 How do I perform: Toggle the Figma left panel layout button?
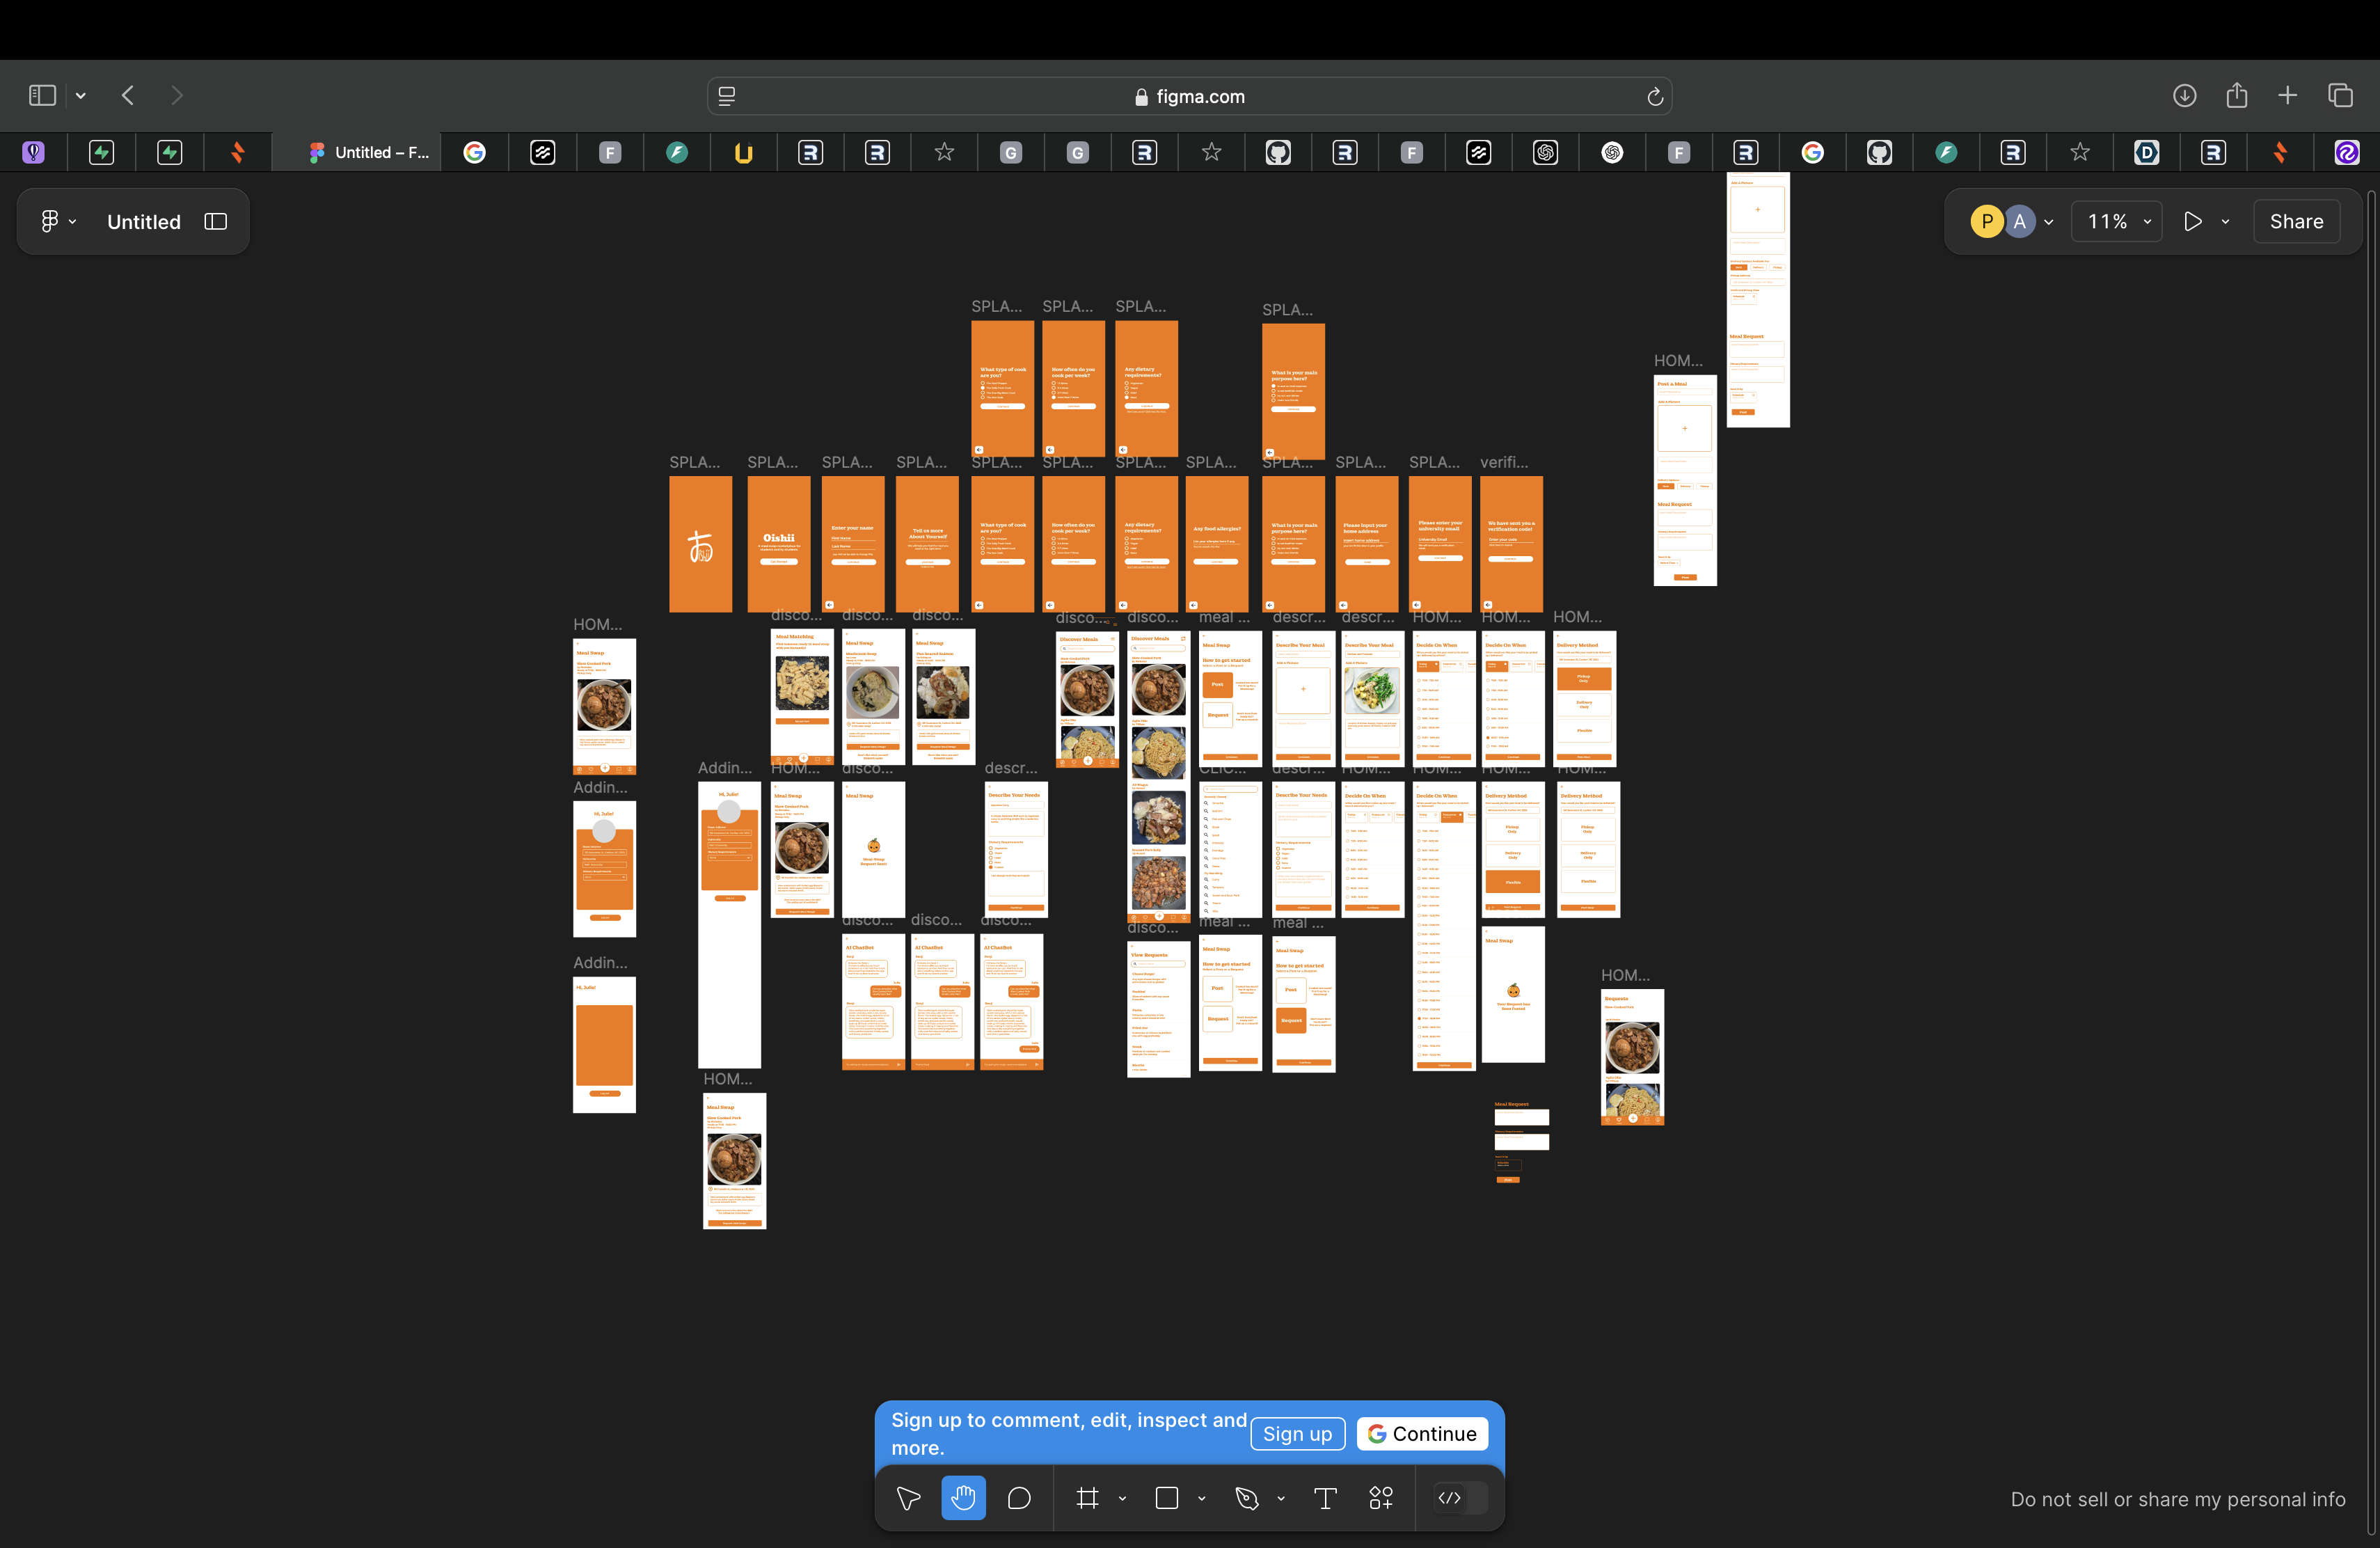[x=216, y=222]
